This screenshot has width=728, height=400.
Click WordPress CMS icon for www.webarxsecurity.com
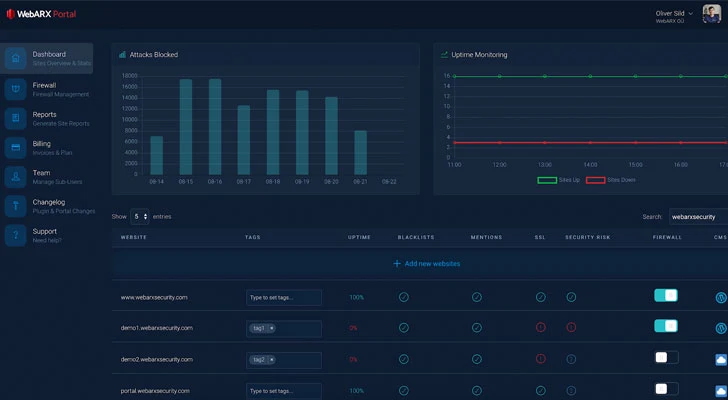tap(721, 297)
